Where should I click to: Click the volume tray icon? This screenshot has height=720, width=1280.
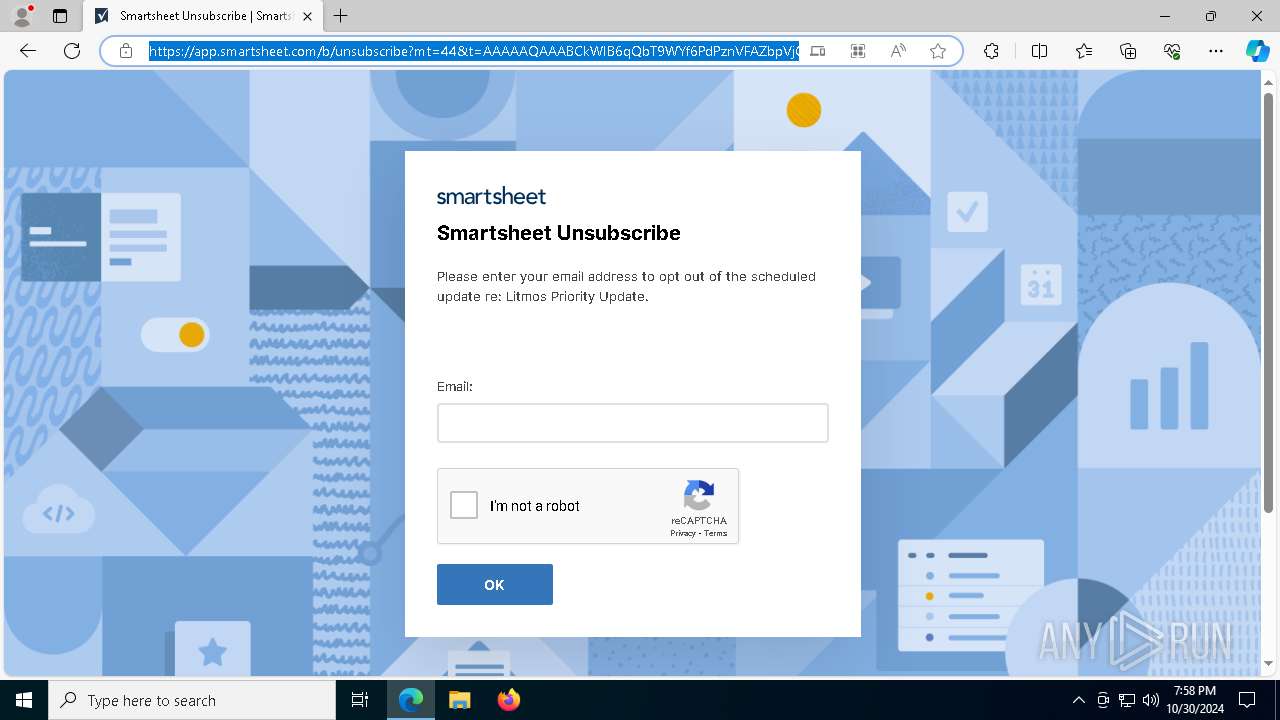[1150, 700]
